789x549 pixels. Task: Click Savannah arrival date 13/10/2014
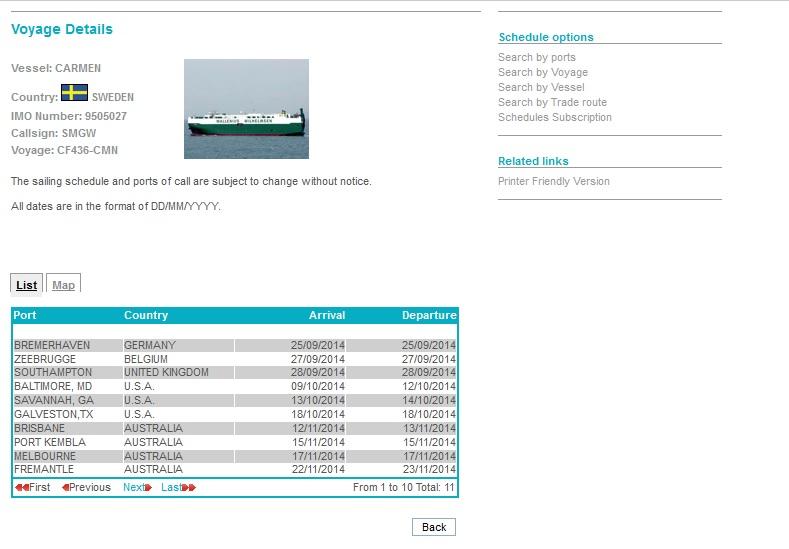point(318,401)
